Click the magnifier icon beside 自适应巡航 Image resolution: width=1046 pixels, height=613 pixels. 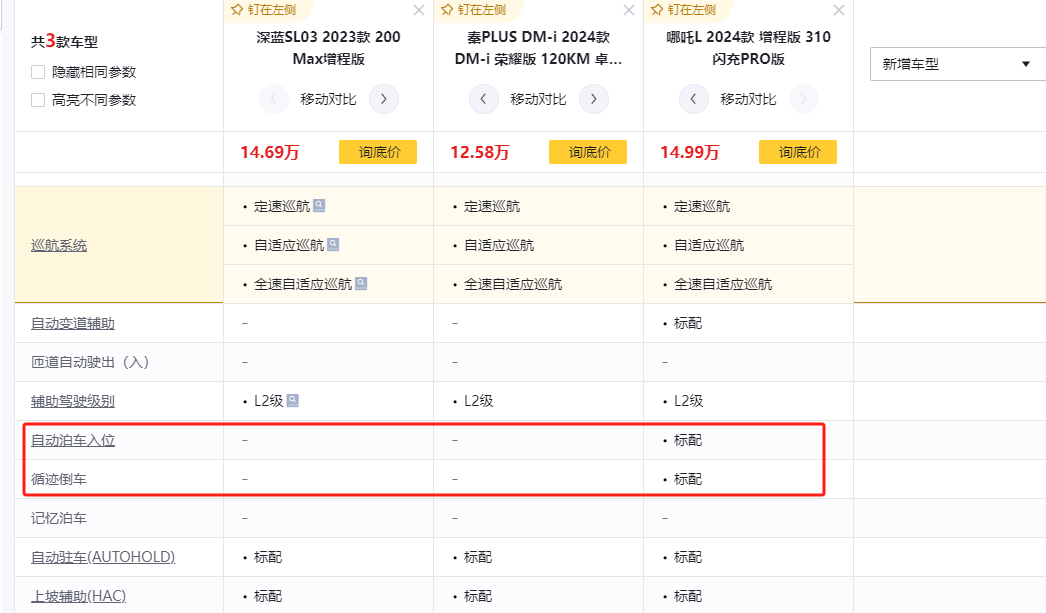click(333, 244)
